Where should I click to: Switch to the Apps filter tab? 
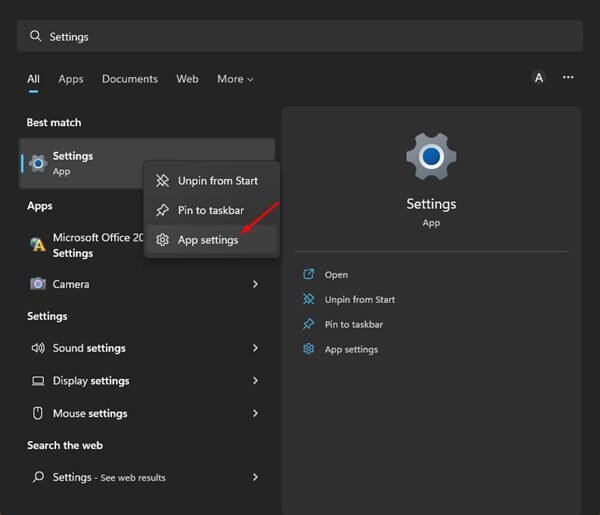click(x=70, y=79)
